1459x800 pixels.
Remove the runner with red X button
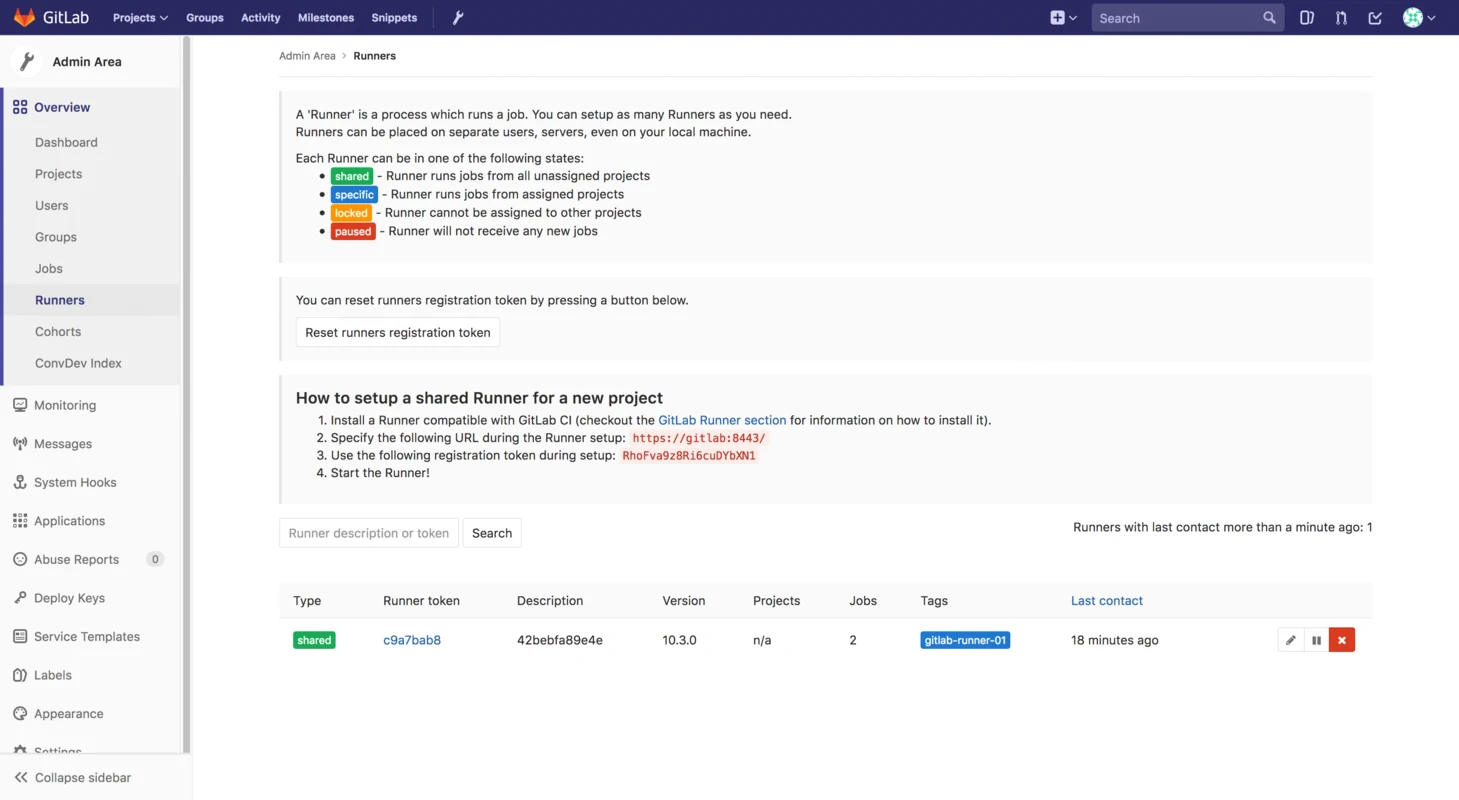[1342, 640]
